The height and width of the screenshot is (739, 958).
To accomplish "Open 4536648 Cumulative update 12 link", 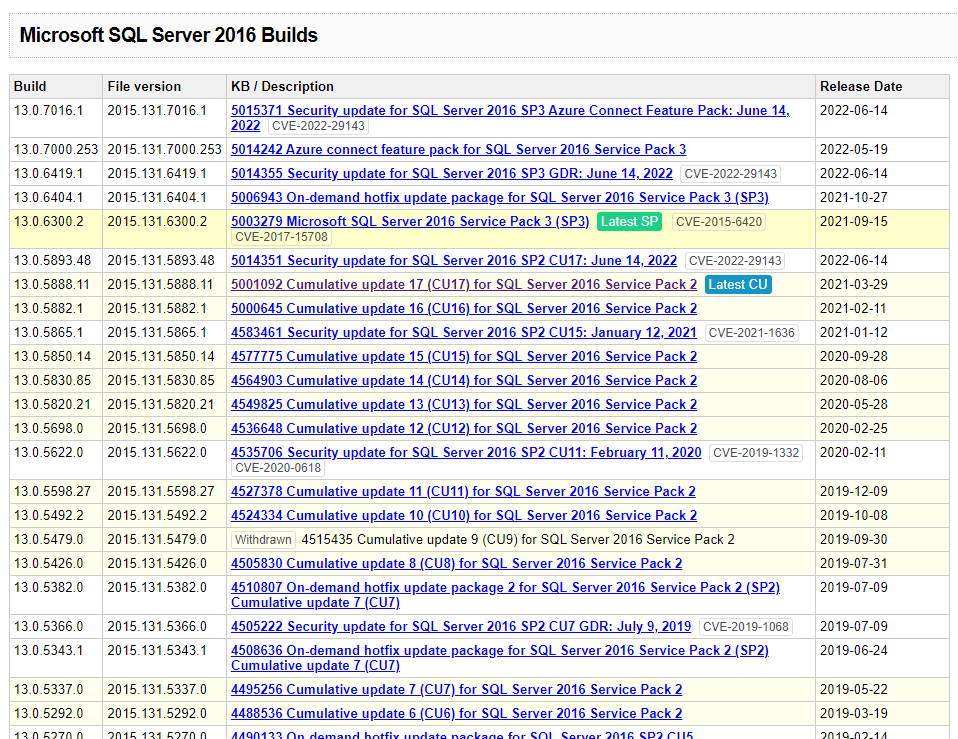I will pyautogui.click(x=464, y=429).
